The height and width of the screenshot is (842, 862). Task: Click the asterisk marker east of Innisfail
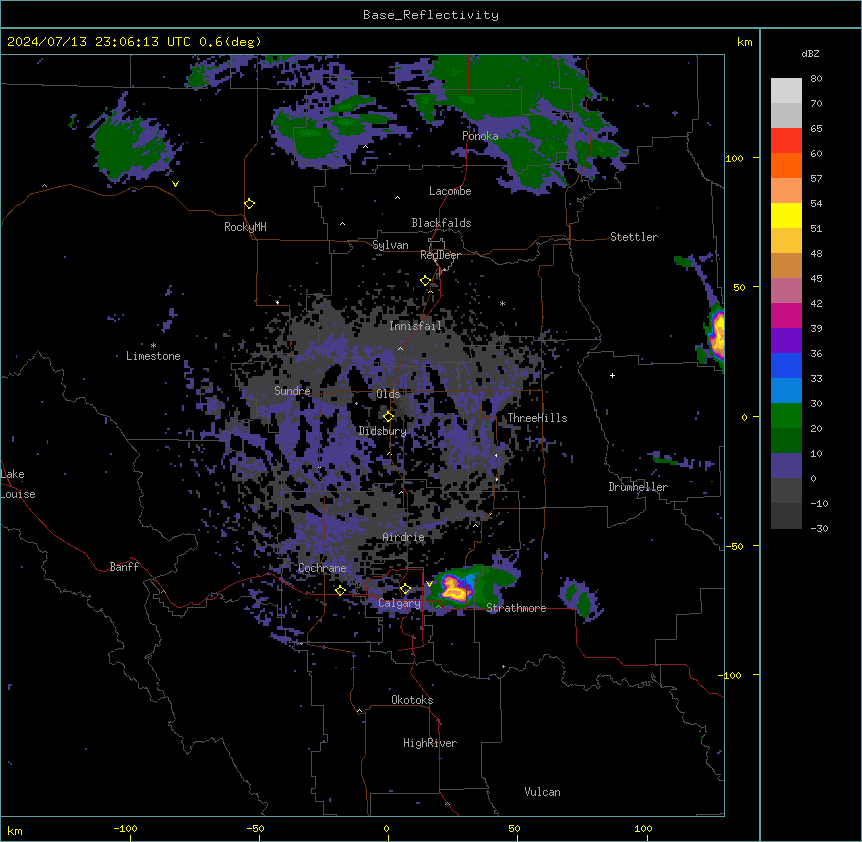point(502,303)
